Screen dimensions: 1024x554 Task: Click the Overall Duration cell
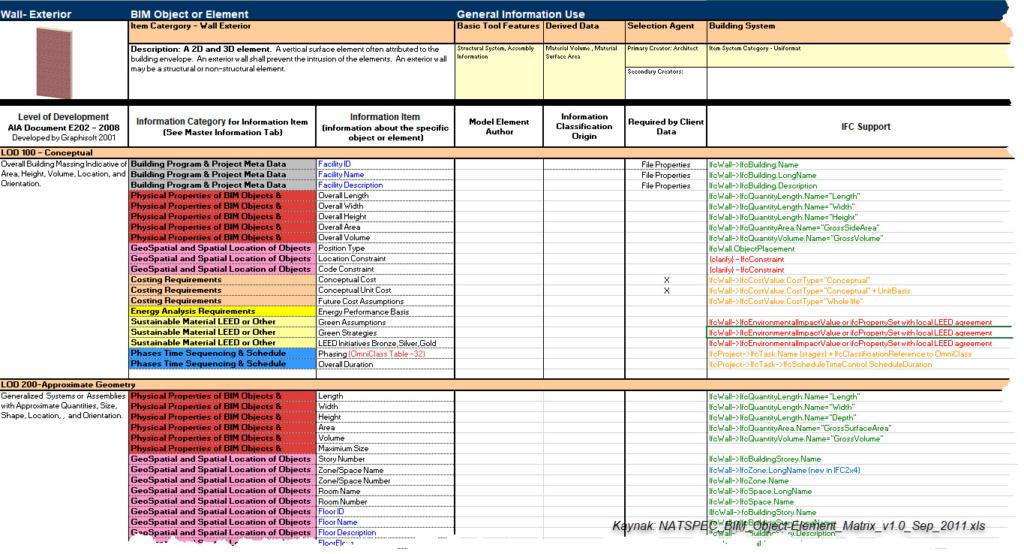coord(345,364)
